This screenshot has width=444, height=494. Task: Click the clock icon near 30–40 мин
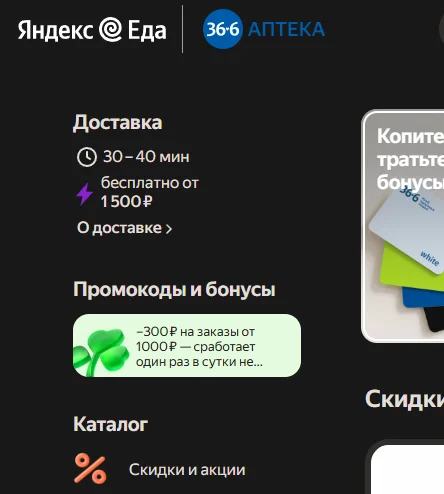[x=87, y=157]
